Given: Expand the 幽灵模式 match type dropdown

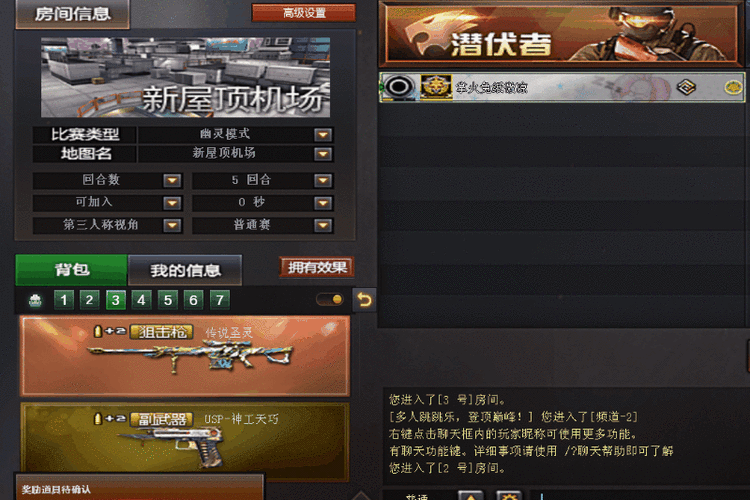Looking at the screenshot, I should click(323, 135).
